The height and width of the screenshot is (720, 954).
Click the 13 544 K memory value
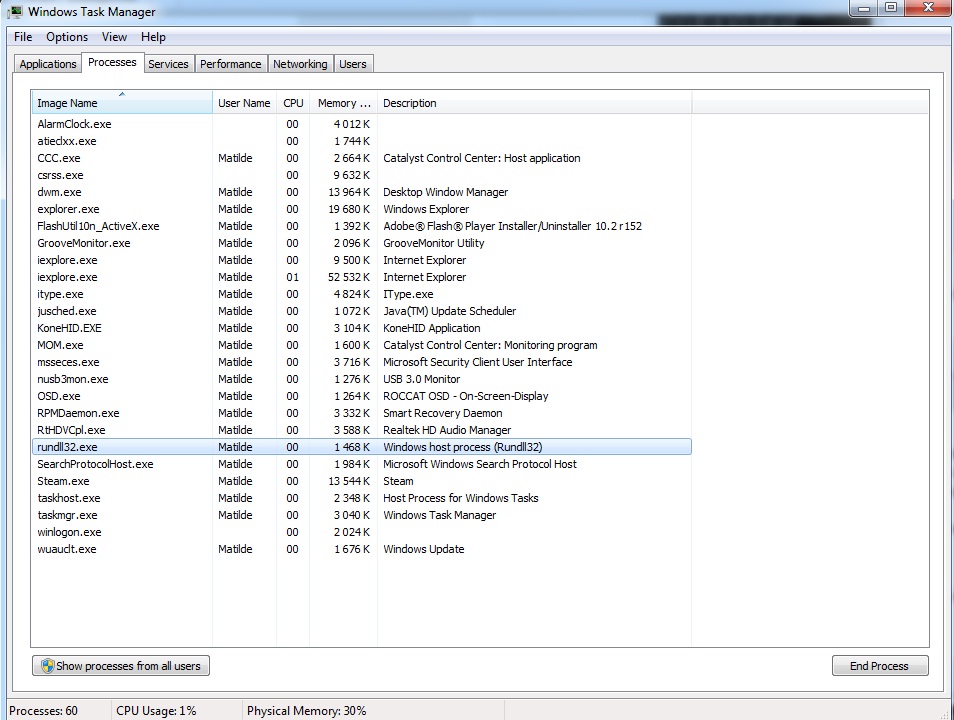click(349, 481)
